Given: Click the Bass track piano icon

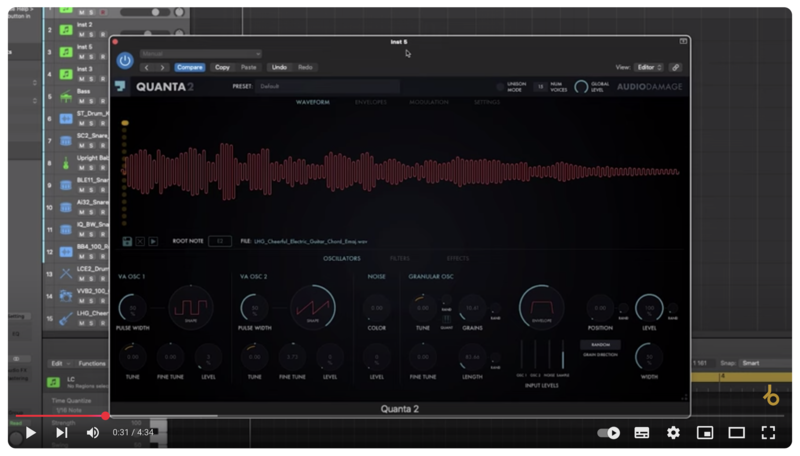Looking at the screenshot, I should click(66, 96).
